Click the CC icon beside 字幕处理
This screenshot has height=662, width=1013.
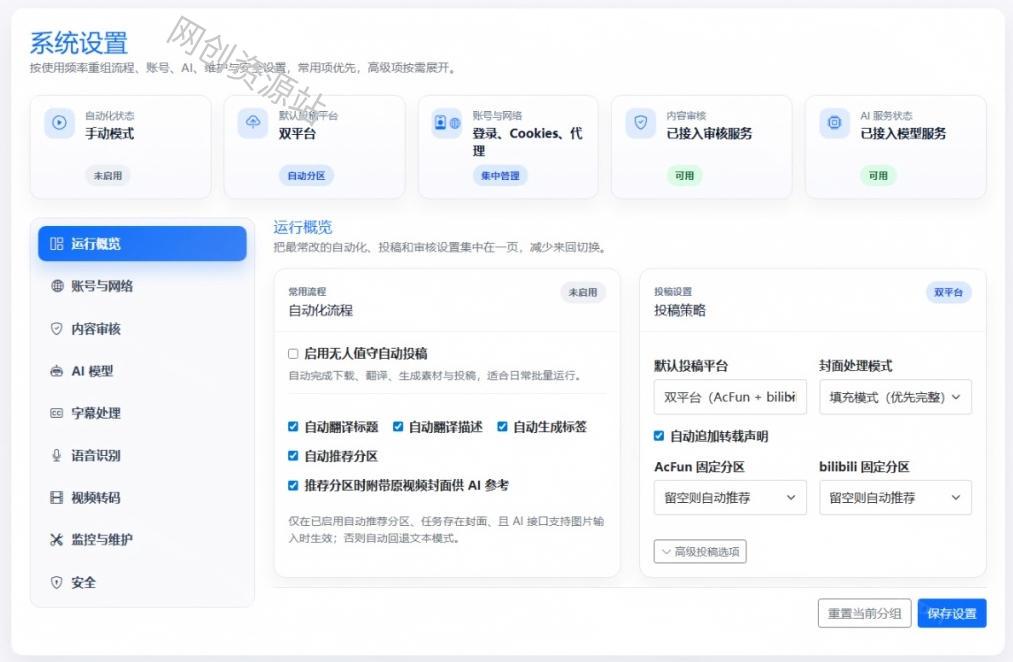coord(57,413)
